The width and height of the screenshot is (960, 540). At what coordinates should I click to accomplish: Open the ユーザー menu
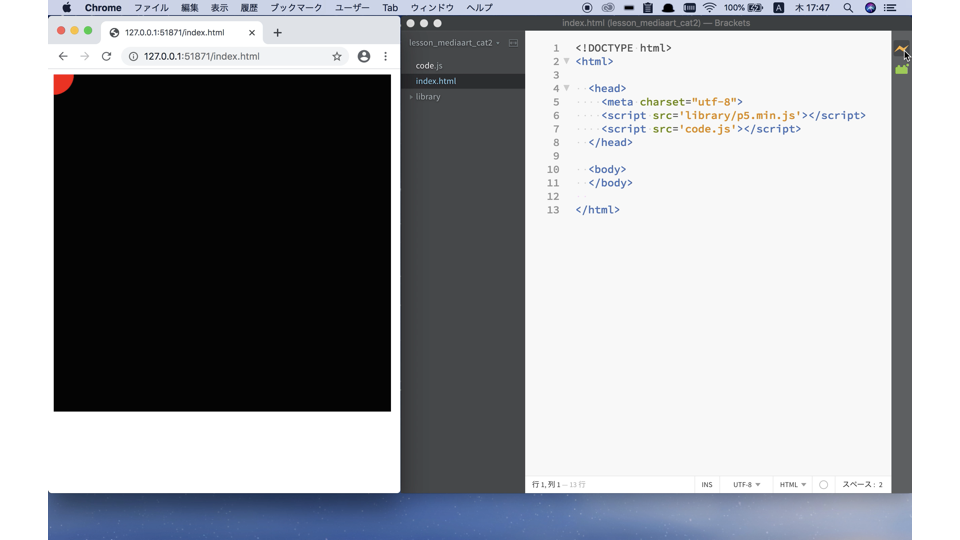click(x=352, y=8)
